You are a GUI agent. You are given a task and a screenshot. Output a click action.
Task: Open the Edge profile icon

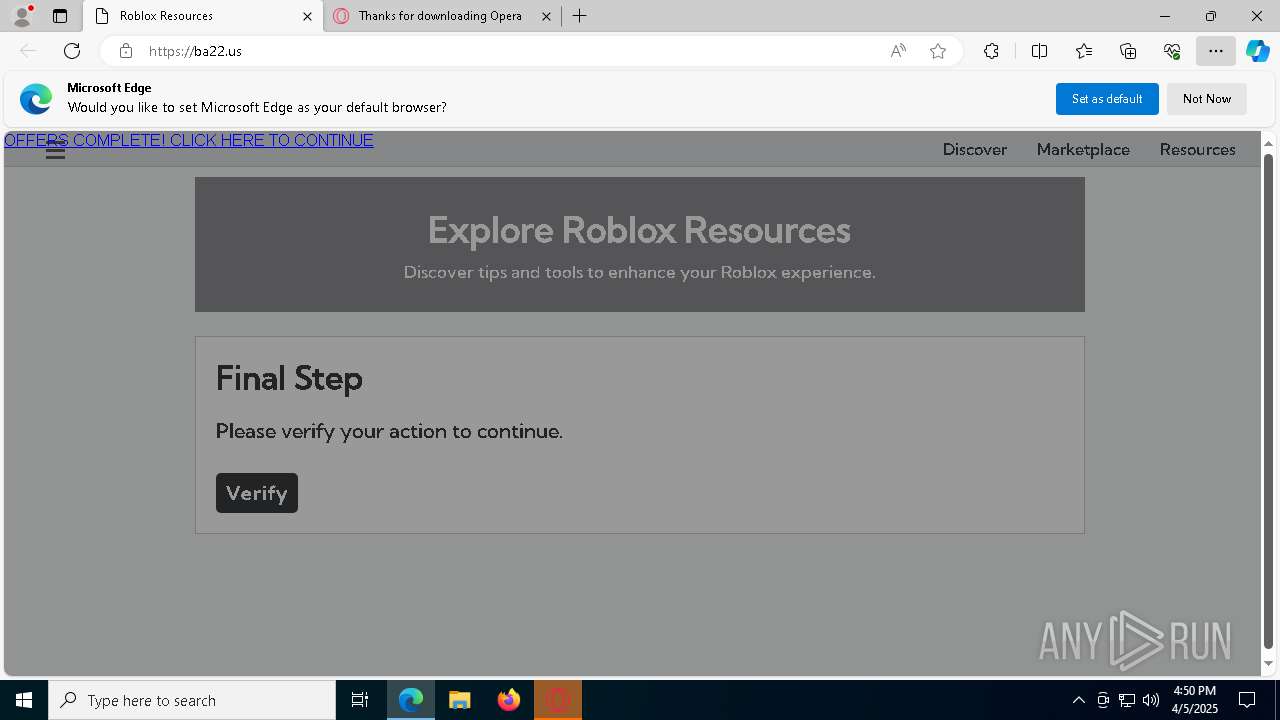[x=22, y=16]
